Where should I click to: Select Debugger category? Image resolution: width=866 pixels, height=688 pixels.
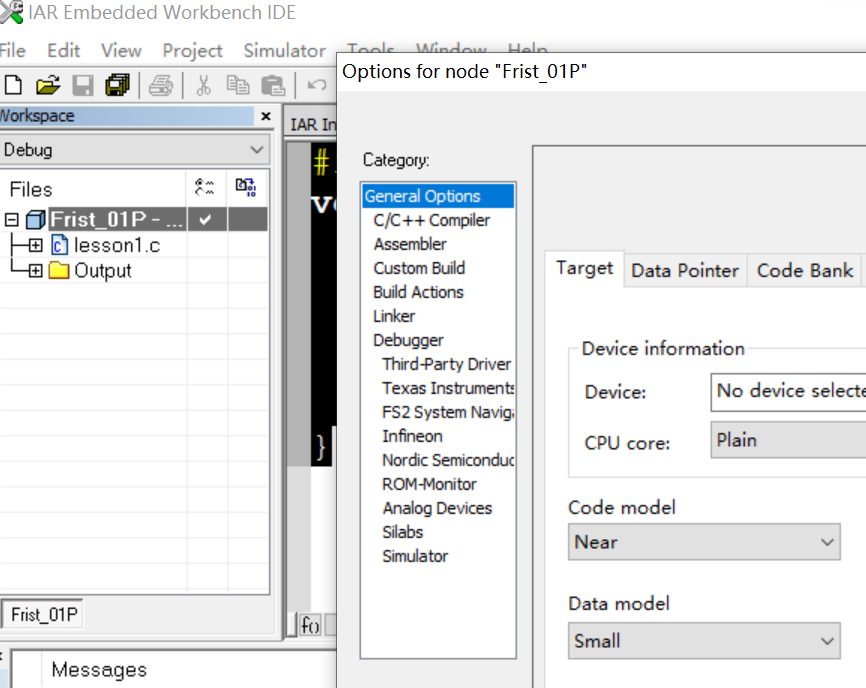408,340
